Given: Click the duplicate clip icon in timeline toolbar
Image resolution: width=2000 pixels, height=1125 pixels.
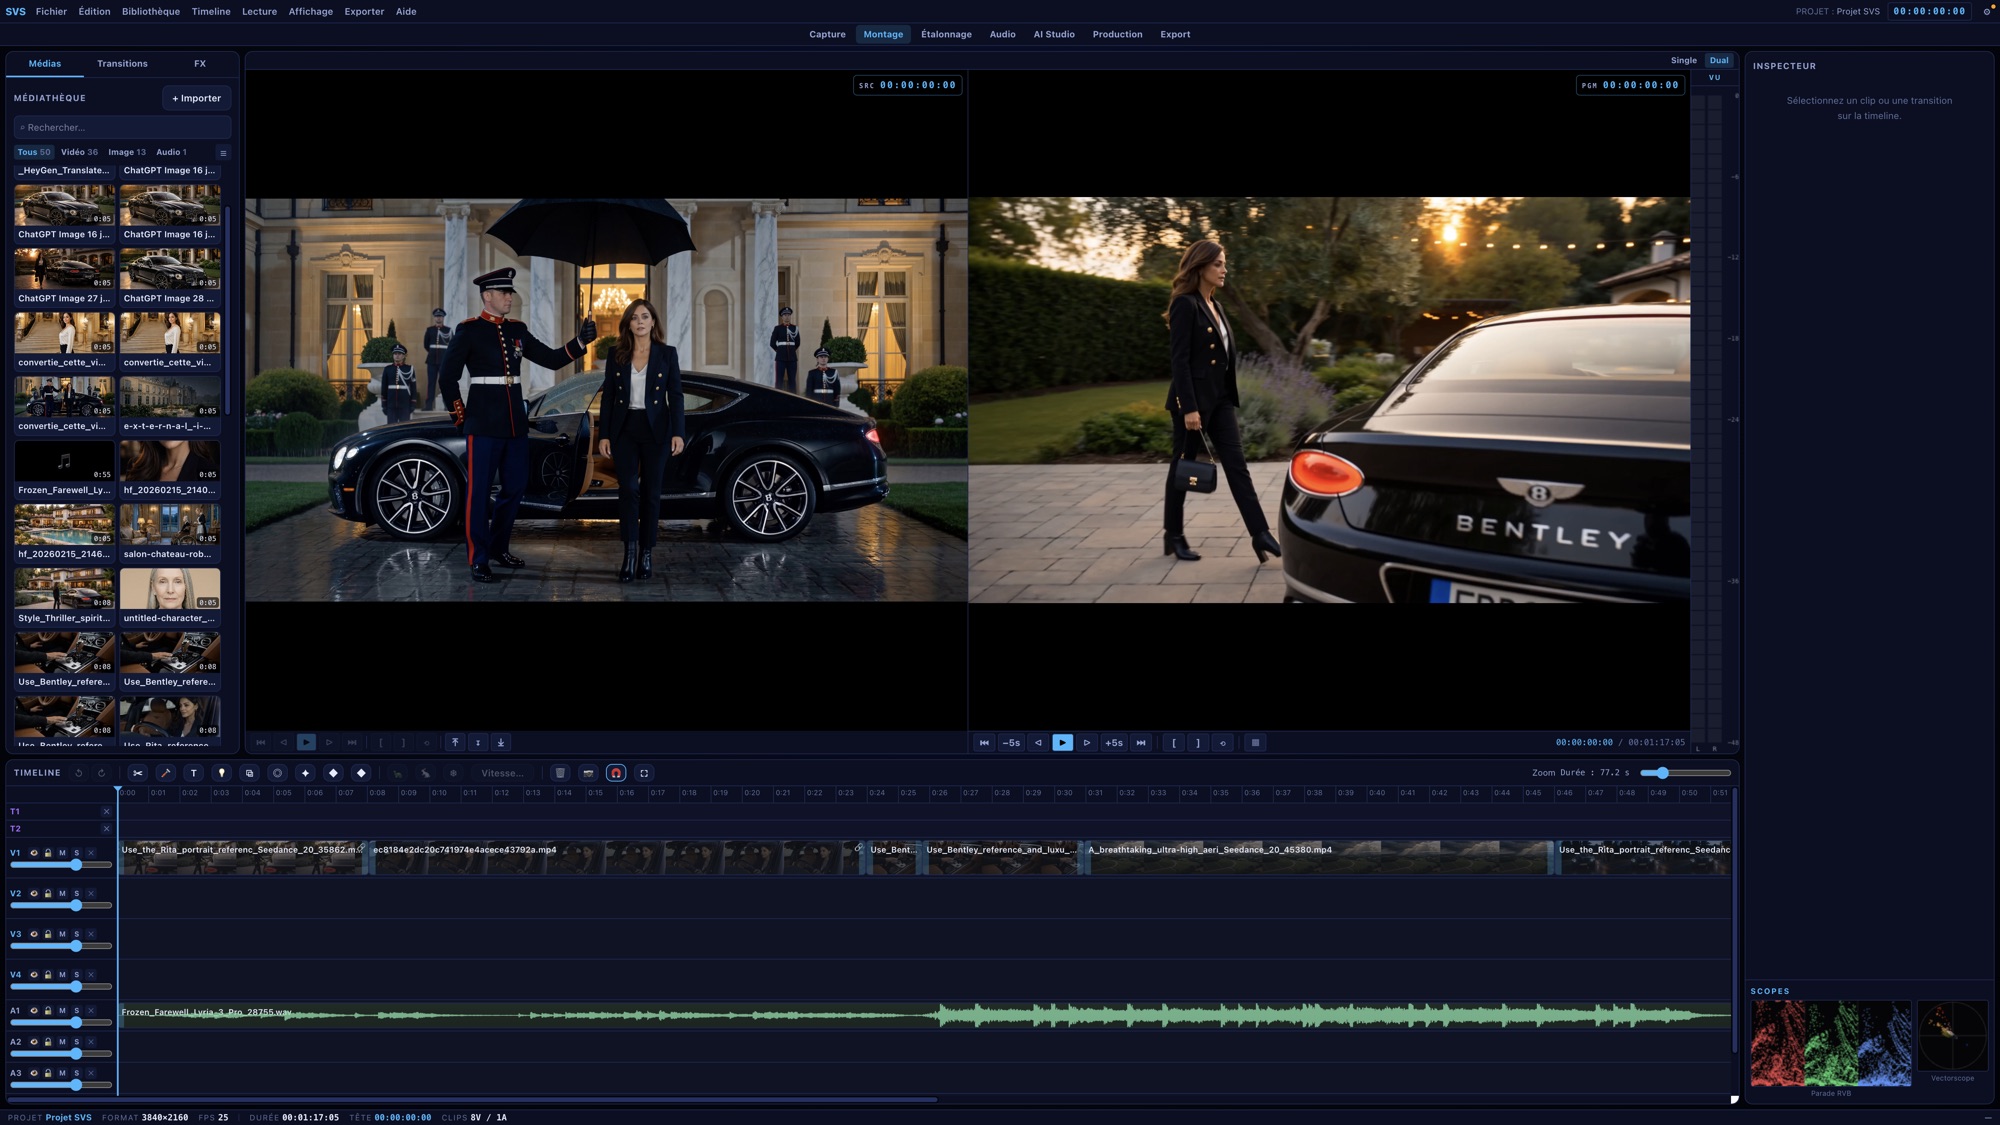Looking at the screenshot, I should [x=250, y=773].
